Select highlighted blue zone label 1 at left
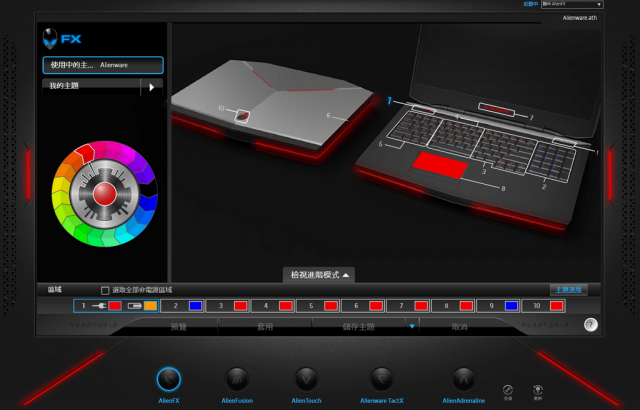The height and width of the screenshot is (410, 640). (x=389, y=100)
